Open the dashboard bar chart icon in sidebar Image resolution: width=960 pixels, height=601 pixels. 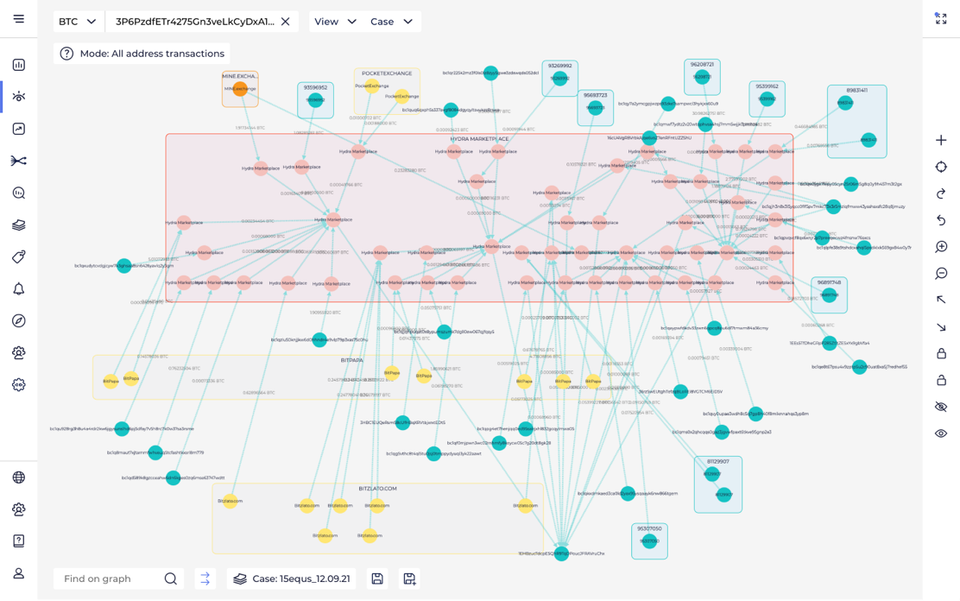tap(18, 65)
